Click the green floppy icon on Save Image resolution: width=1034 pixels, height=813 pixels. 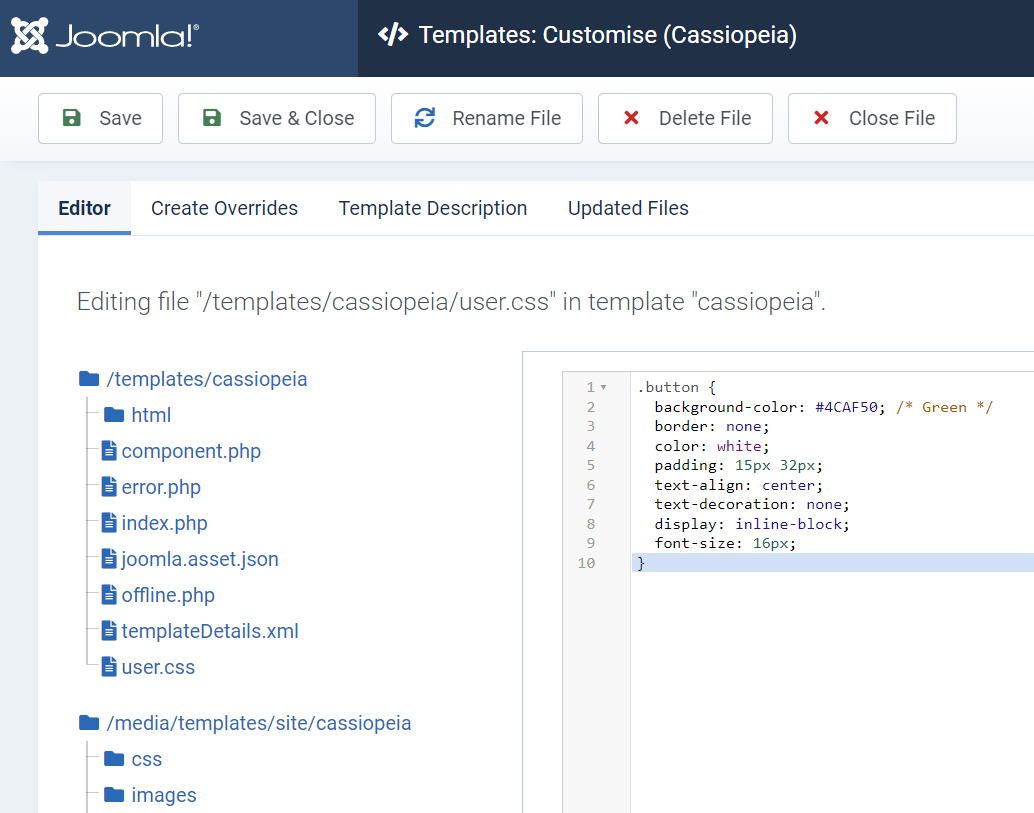click(71, 118)
